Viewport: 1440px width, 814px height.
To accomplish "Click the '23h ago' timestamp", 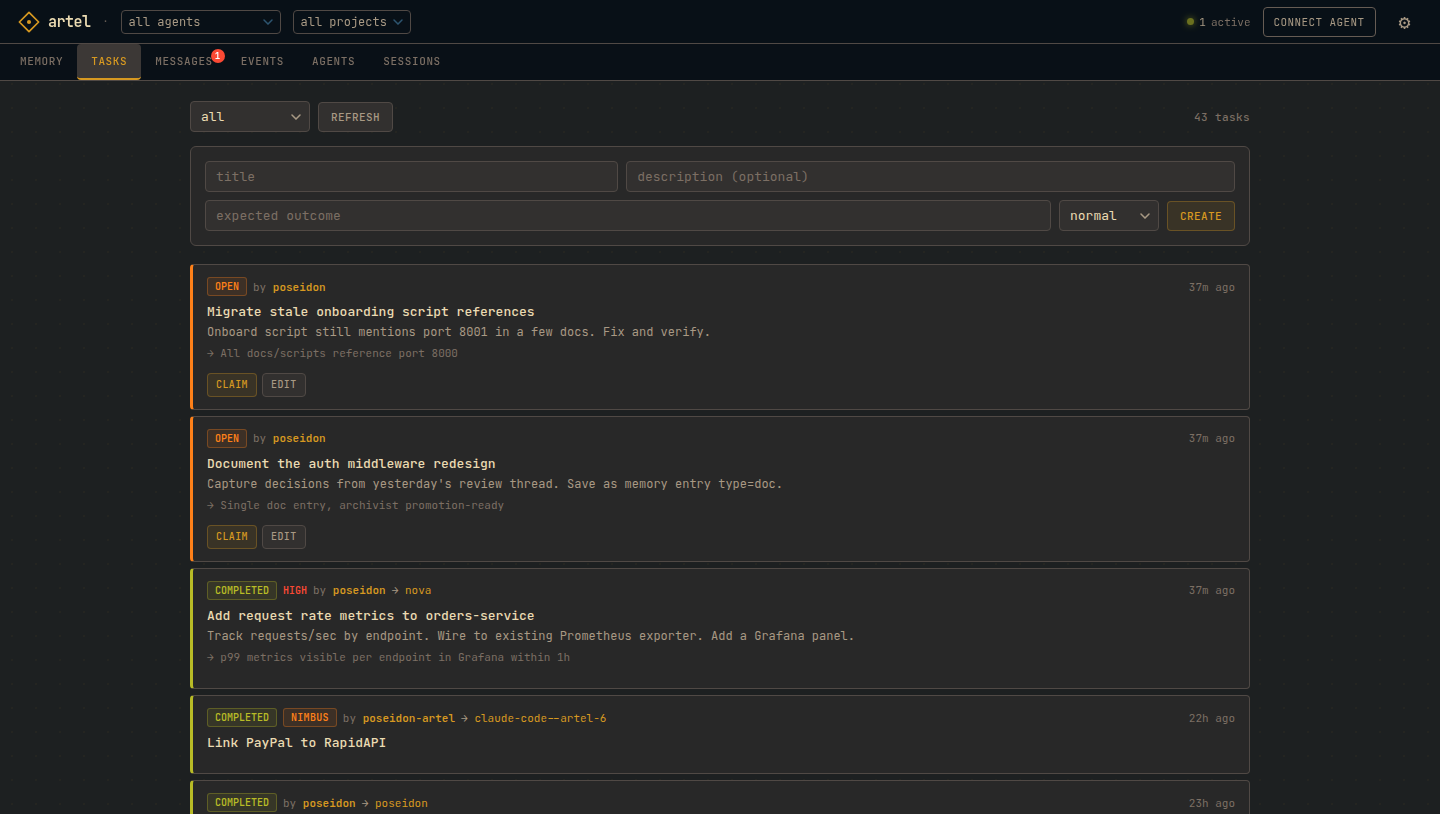I will (1212, 803).
